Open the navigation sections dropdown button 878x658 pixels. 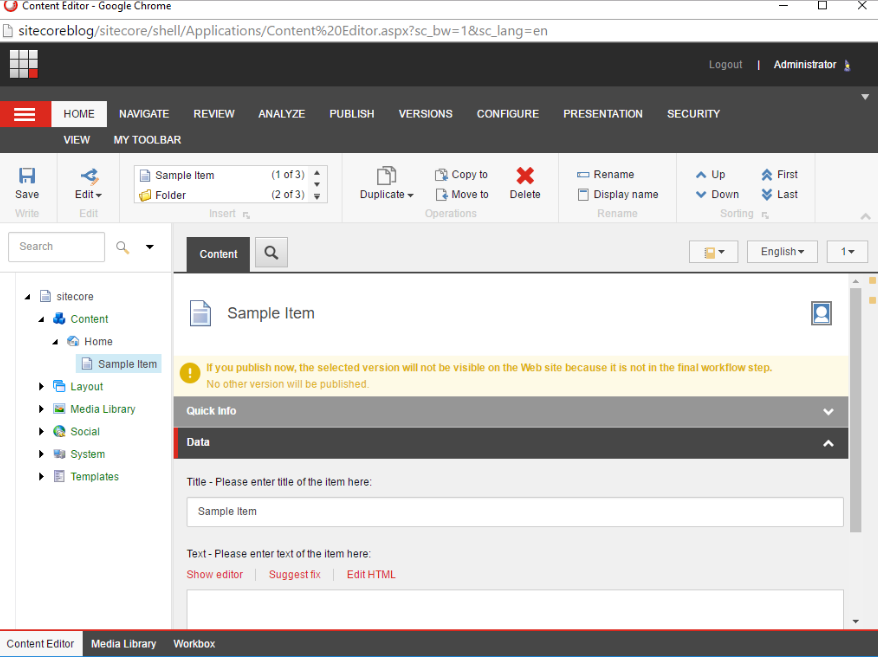pos(713,252)
